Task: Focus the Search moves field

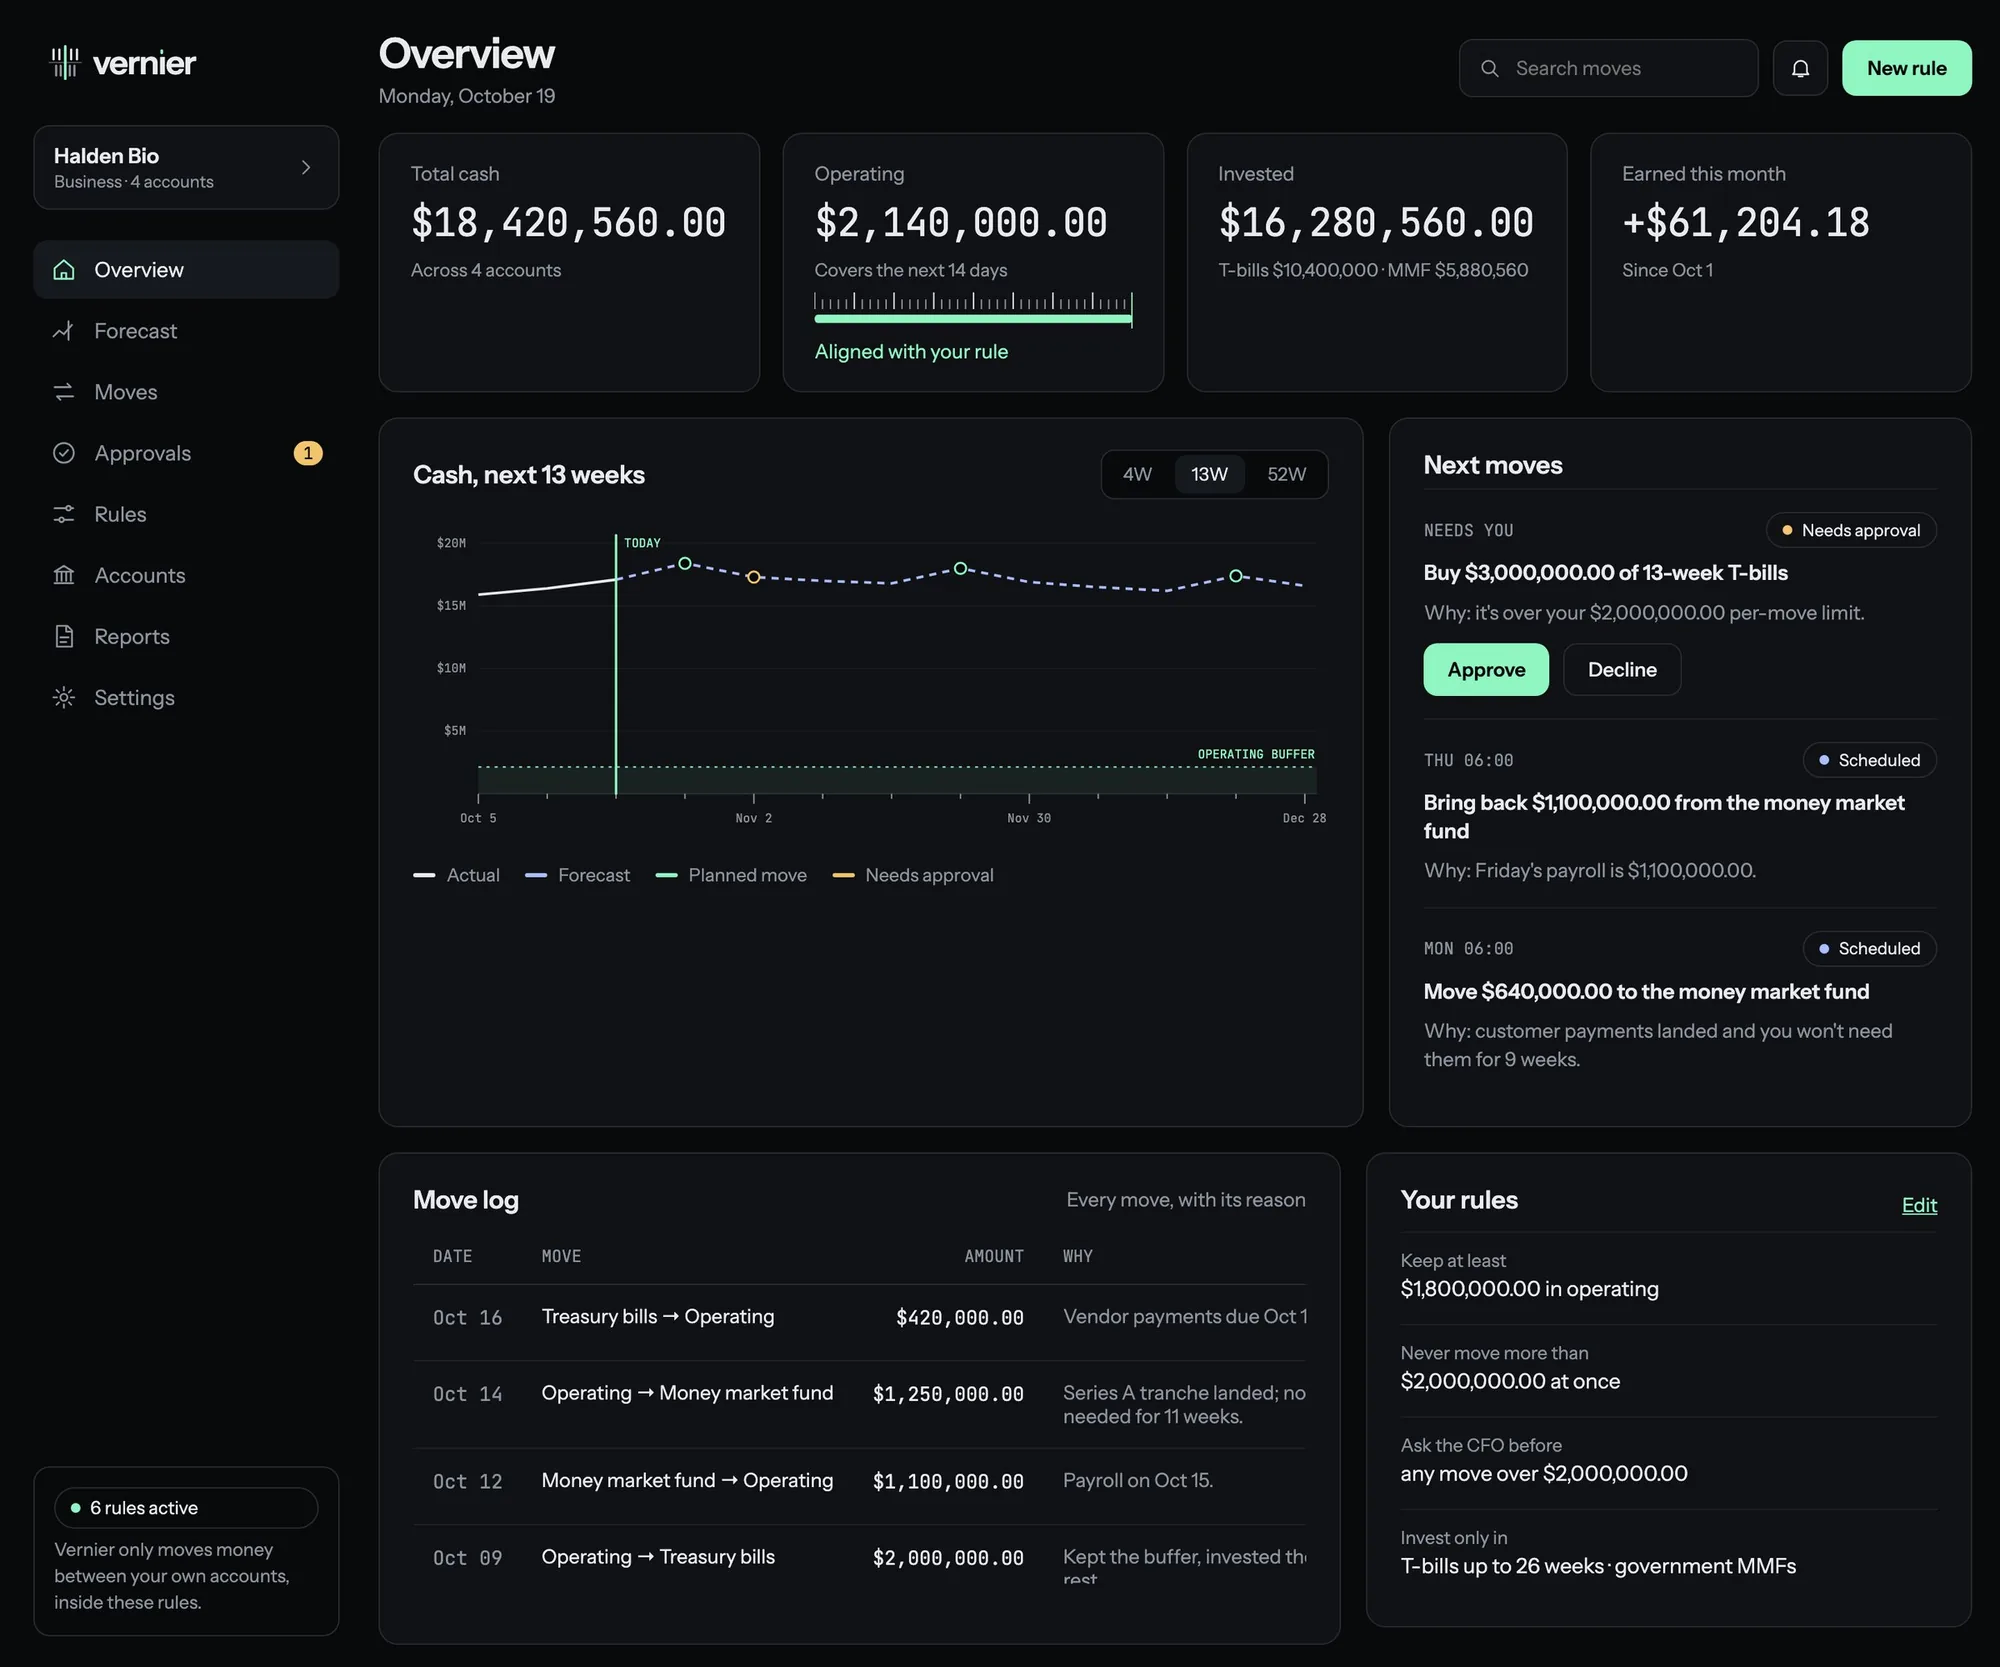Action: [x=1608, y=68]
